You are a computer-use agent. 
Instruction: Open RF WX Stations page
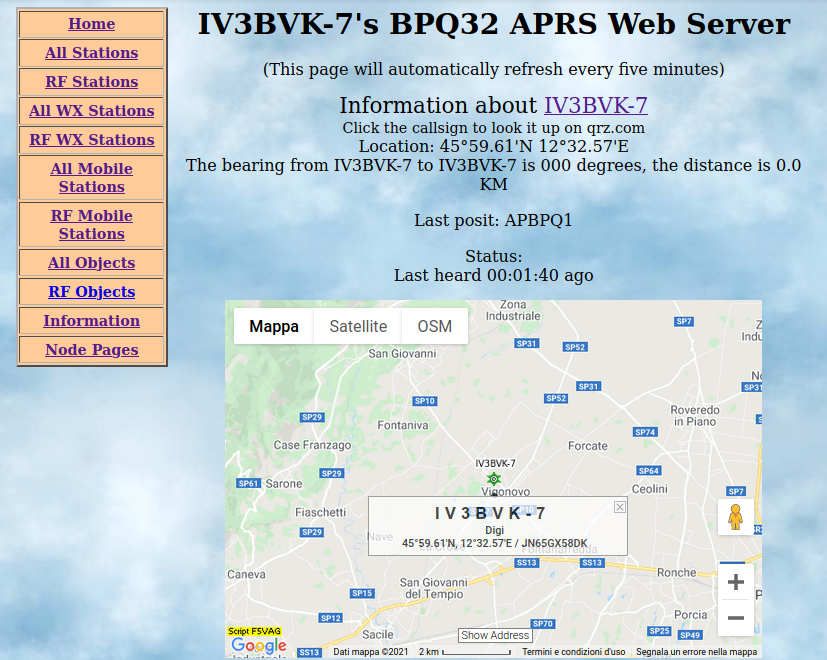[92, 140]
